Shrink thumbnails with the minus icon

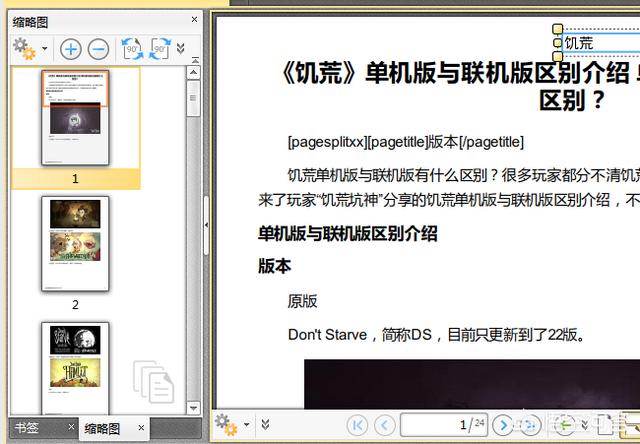98,49
